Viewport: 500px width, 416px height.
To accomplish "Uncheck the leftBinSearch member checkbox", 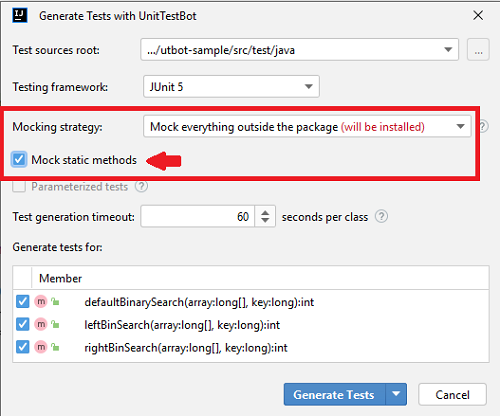I will pos(23,324).
